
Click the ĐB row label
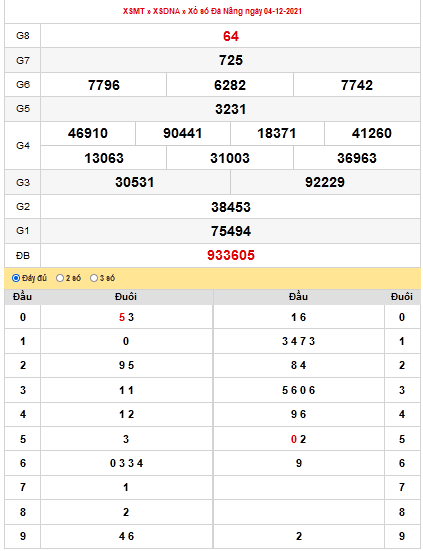[23, 255]
